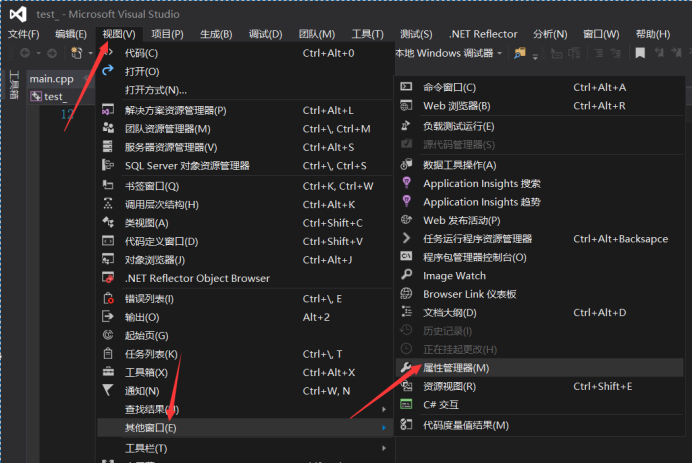The height and width of the screenshot is (463, 692).
Task: Click the 代码定义窗口 icon
Action: [x=108, y=241]
